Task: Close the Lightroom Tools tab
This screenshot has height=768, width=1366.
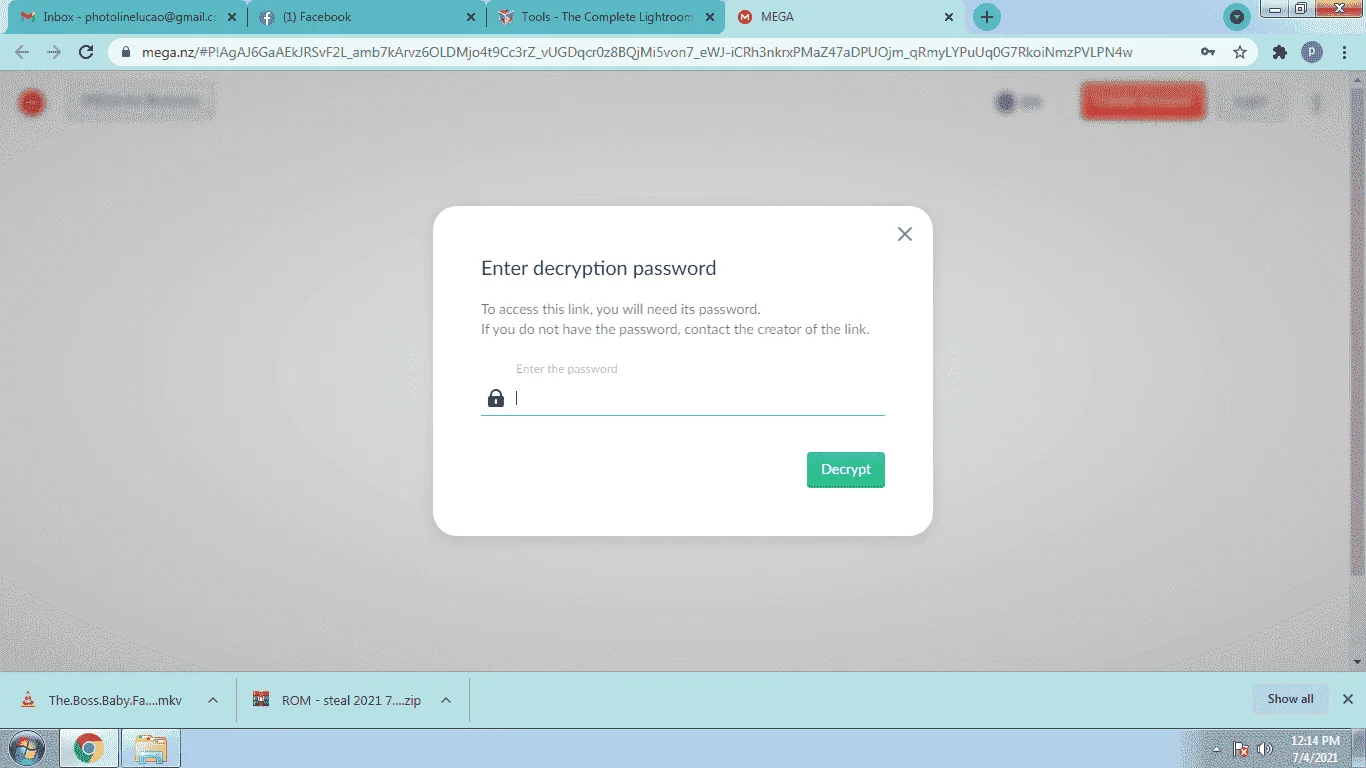Action: (x=709, y=17)
